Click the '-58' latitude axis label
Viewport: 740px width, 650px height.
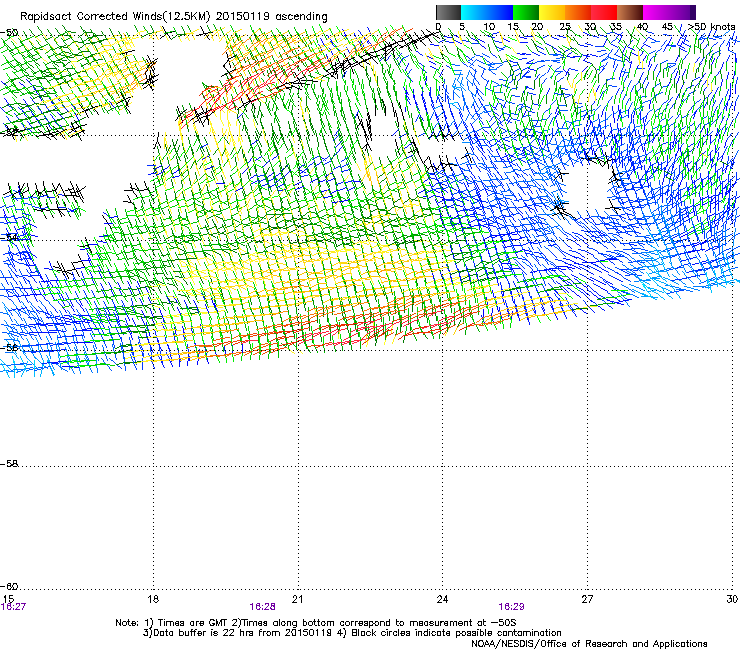(x=9, y=464)
